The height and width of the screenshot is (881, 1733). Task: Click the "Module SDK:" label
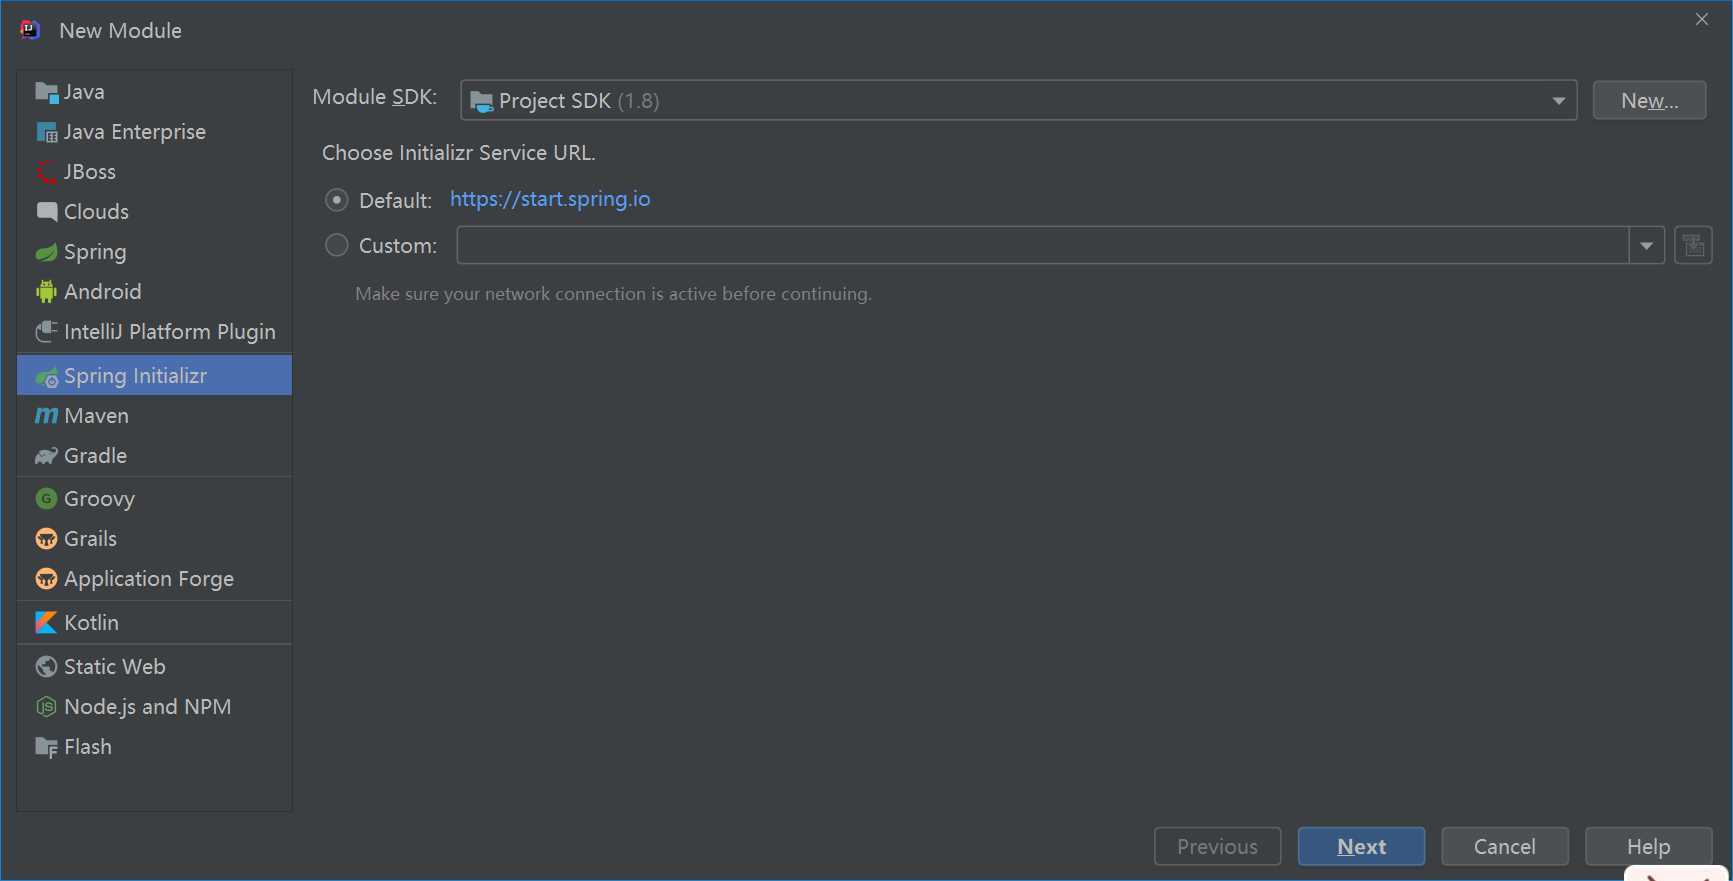[x=375, y=97]
